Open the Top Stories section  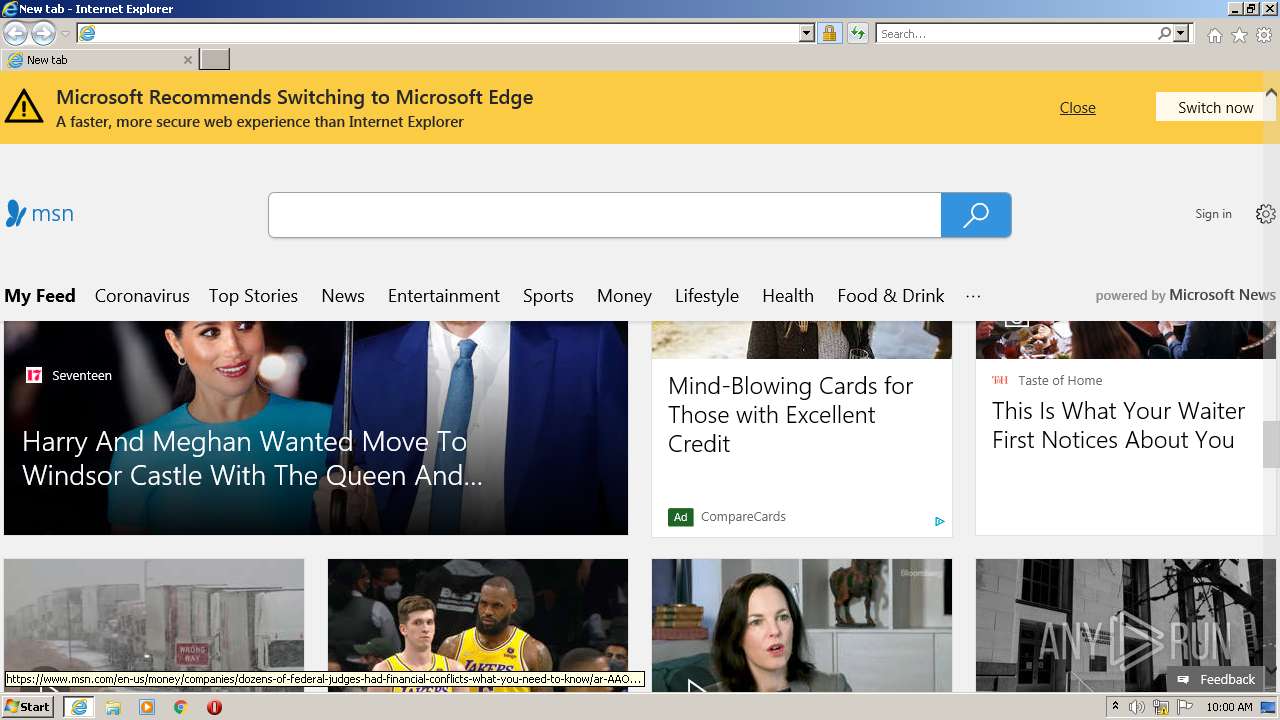(253, 296)
